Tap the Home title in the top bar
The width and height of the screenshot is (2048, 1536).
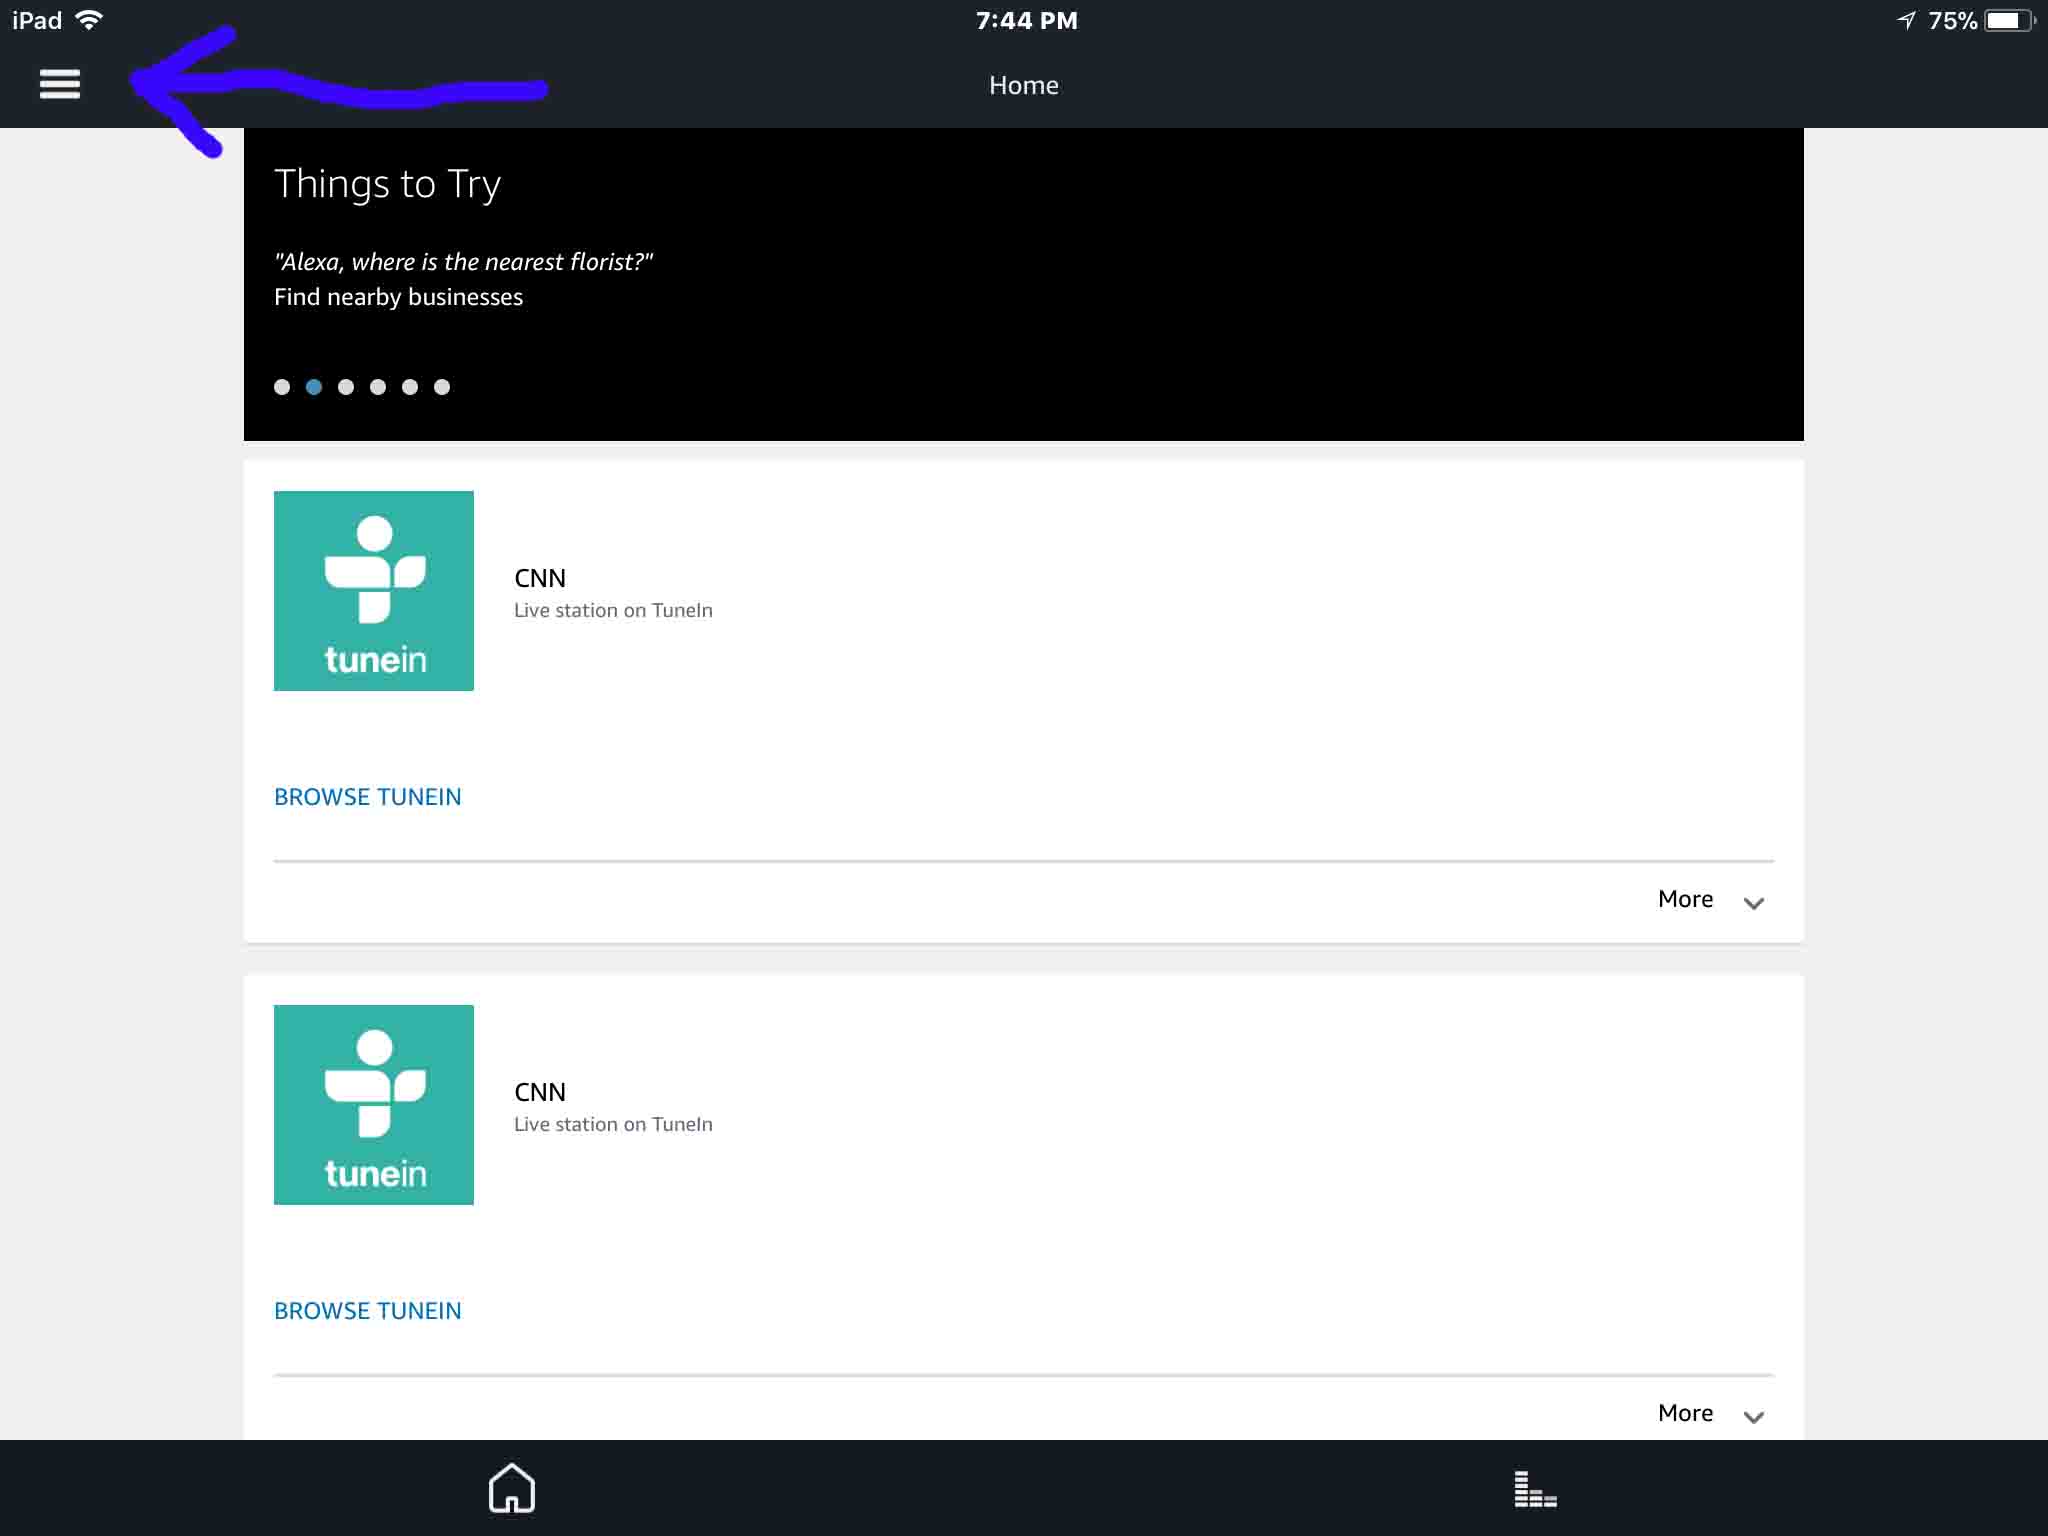click(x=1023, y=85)
